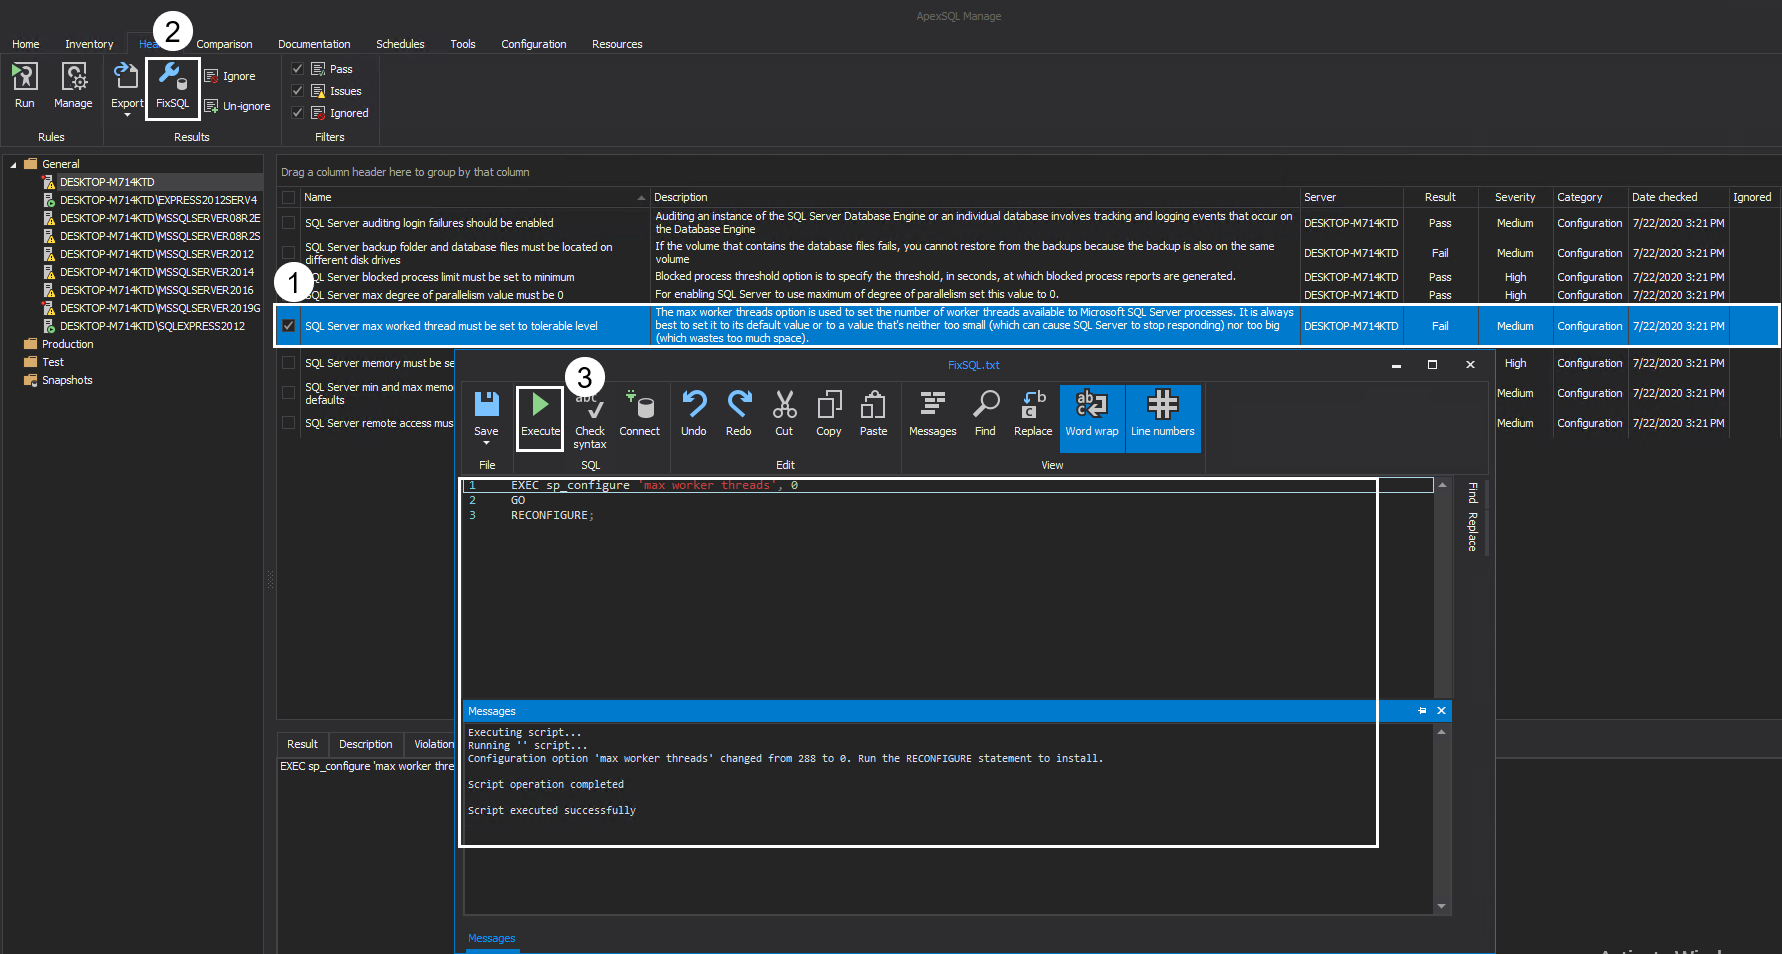Check the select-all header checkbox
Viewport: 1782px width, 954px height.
point(288,198)
